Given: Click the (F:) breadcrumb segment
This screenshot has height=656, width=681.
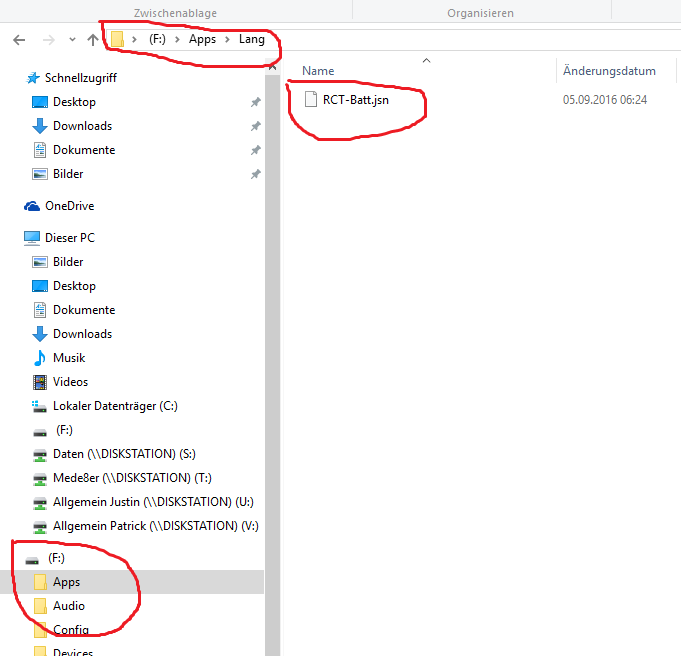Looking at the screenshot, I should [157, 40].
